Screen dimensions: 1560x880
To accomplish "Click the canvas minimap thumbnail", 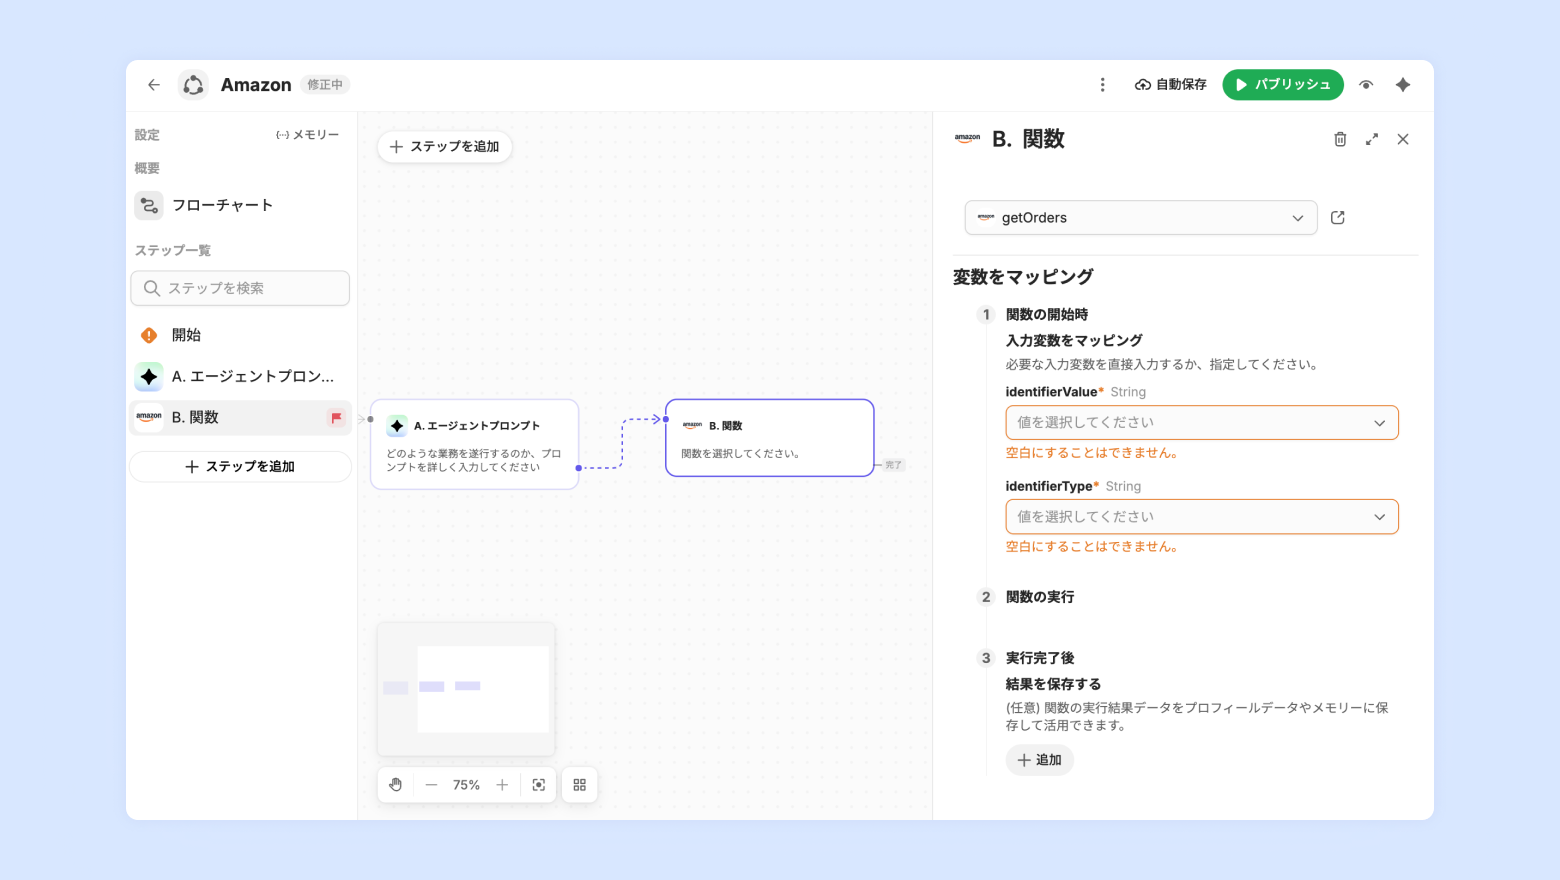I will pos(466,689).
